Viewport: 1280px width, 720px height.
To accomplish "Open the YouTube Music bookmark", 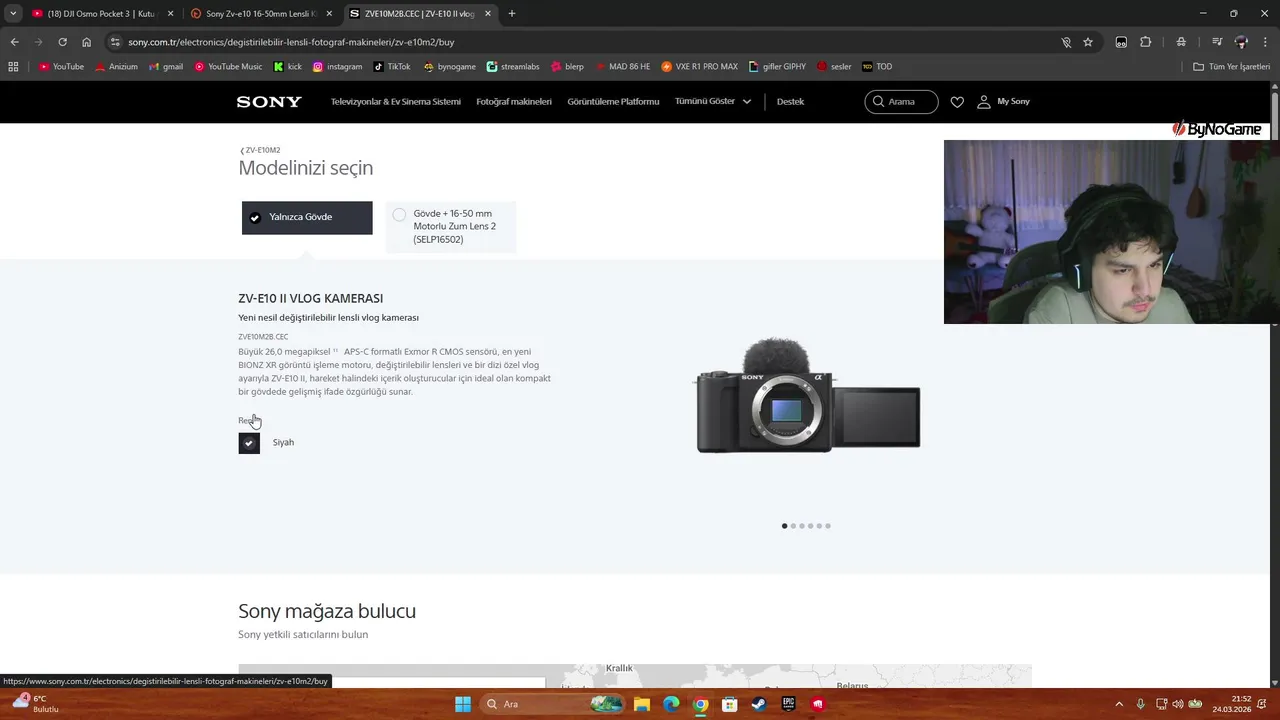I will coord(228,67).
